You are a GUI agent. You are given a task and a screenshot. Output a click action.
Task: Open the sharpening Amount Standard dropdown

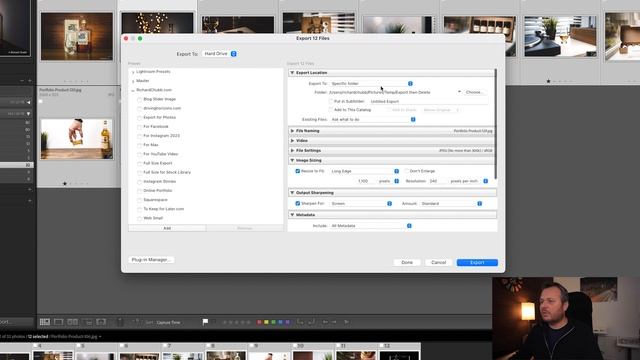pyautogui.click(x=451, y=203)
